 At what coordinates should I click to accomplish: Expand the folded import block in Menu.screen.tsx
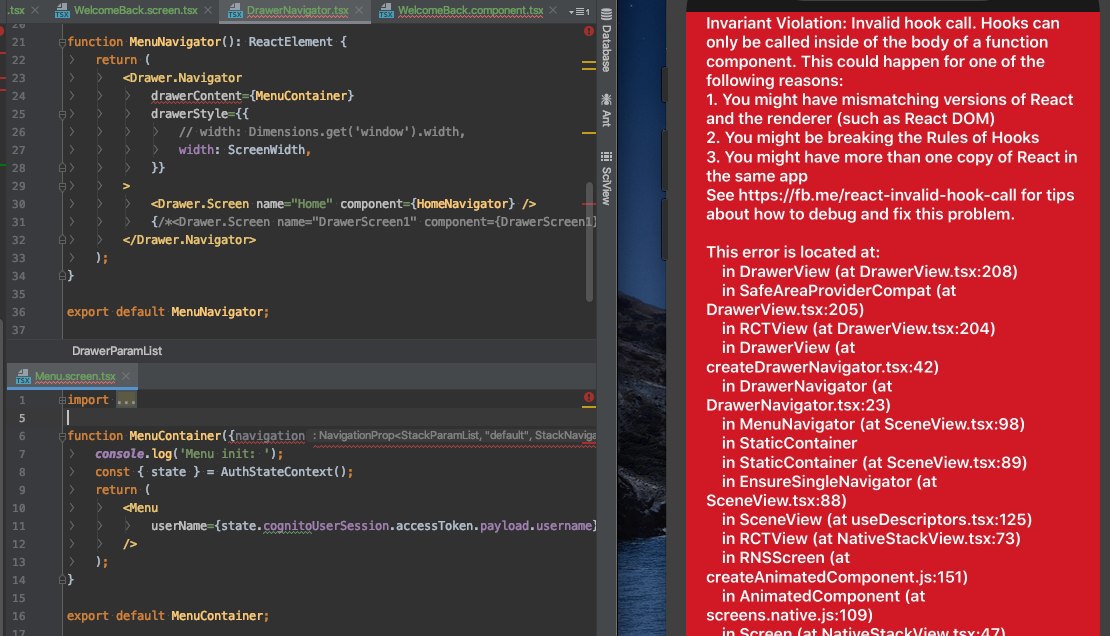62,400
